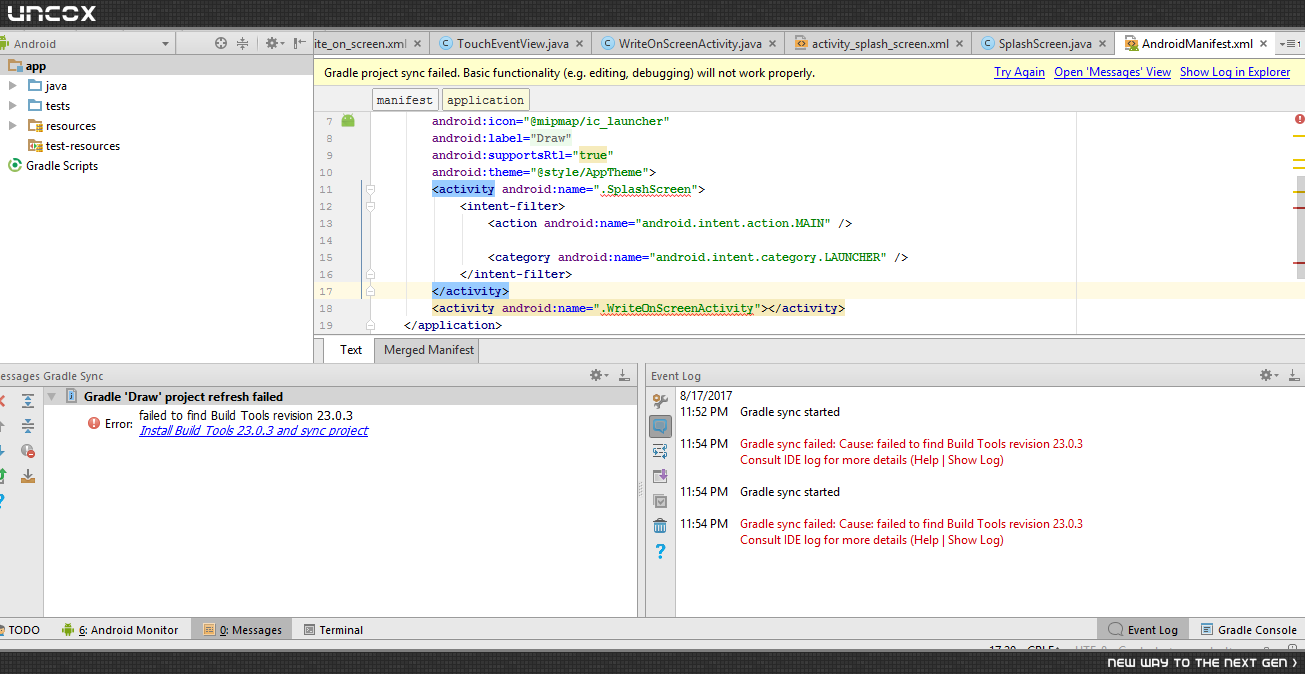The width and height of the screenshot is (1305, 674).
Task: Click the manifest breadcrumb
Action: point(405,100)
